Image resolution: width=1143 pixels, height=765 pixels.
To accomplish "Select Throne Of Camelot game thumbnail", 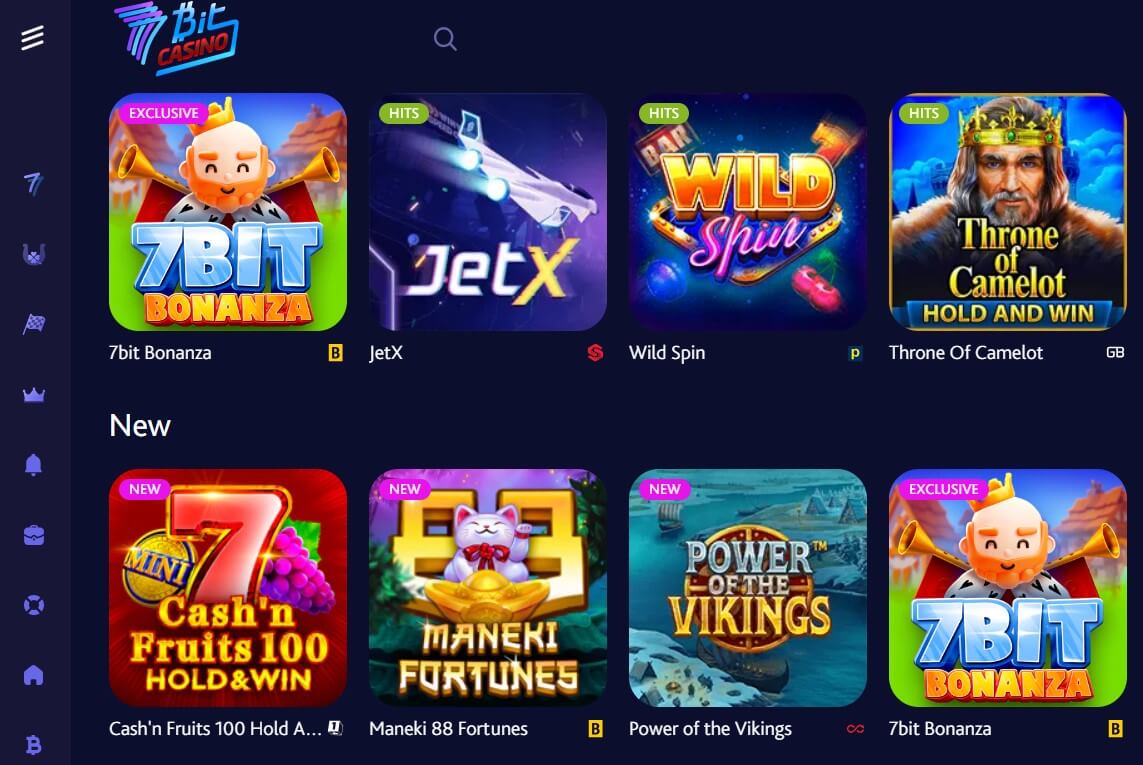I will [1007, 211].
